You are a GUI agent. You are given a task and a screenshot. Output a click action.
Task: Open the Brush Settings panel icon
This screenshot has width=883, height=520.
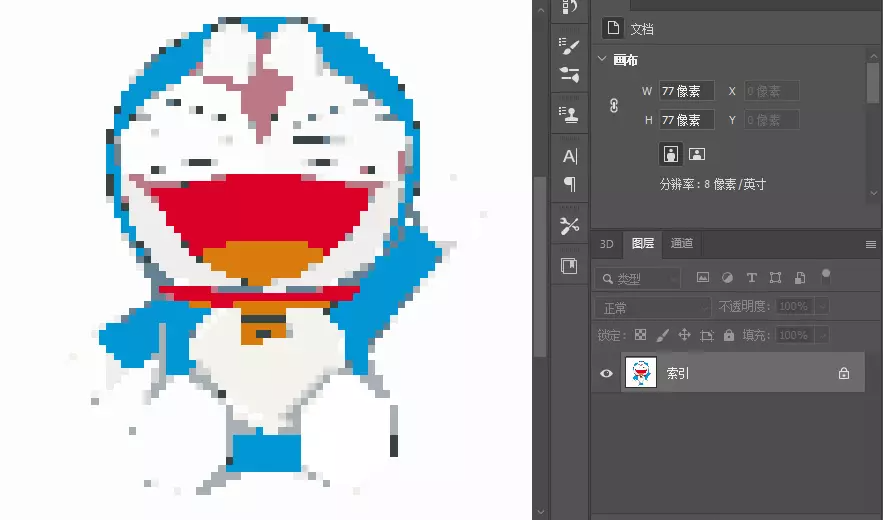pyautogui.click(x=569, y=74)
